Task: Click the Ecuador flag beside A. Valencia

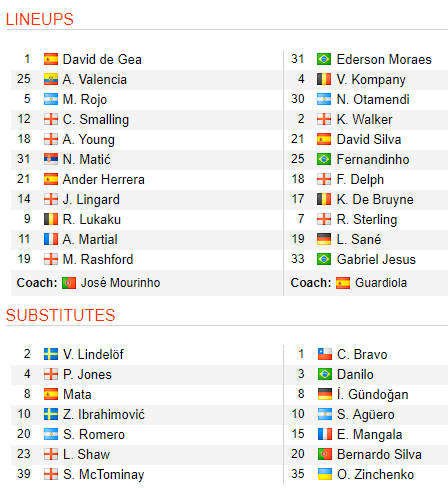Action: click(51, 79)
